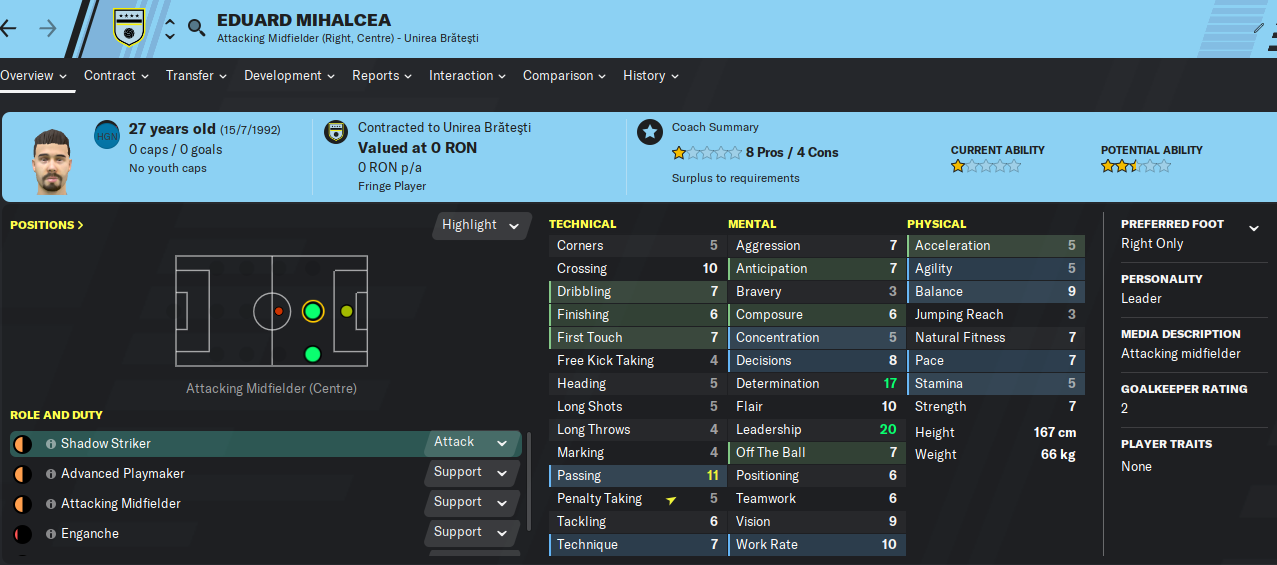Select the central attacking midfielder pitch position
The image size is (1277, 565).
(x=313, y=312)
